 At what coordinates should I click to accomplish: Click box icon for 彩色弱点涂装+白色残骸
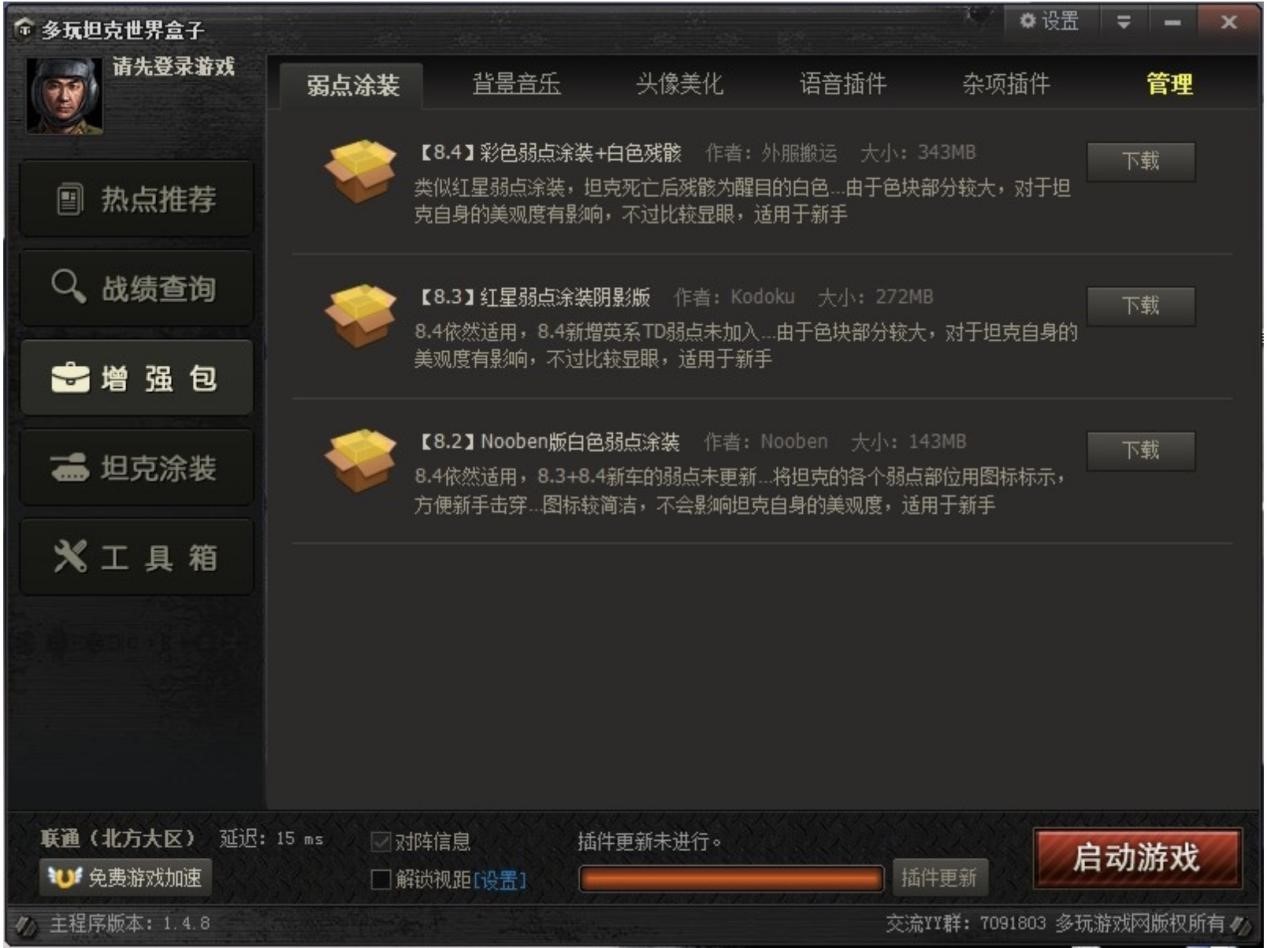click(361, 171)
